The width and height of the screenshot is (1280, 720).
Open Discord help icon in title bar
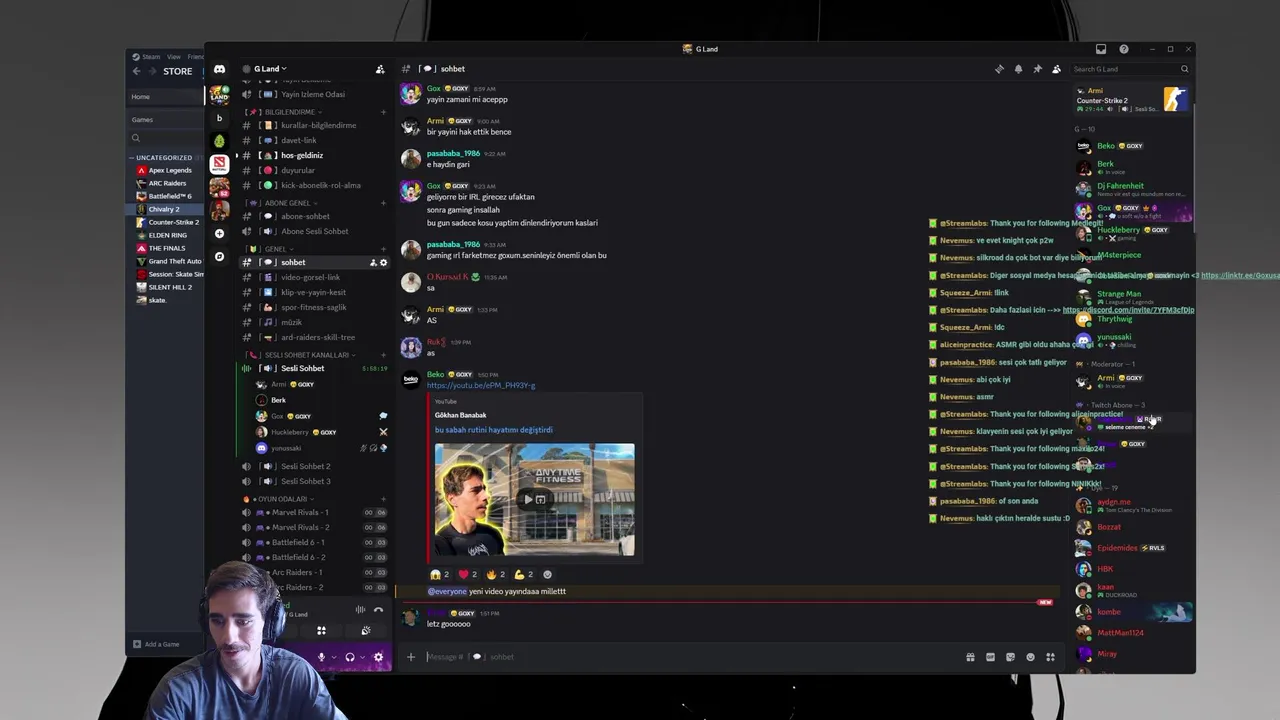[1124, 49]
